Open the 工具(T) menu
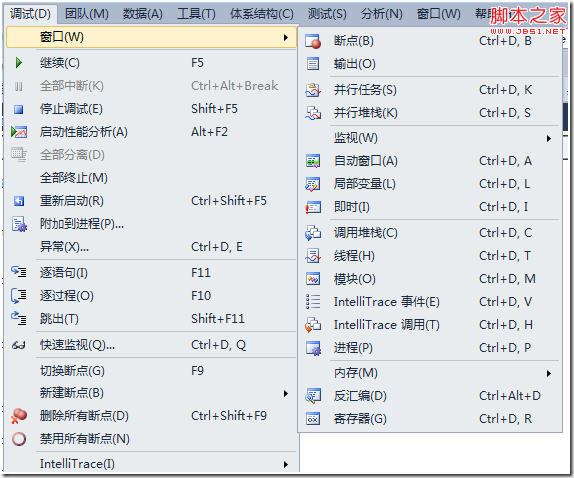The image size is (574, 478). (197, 14)
